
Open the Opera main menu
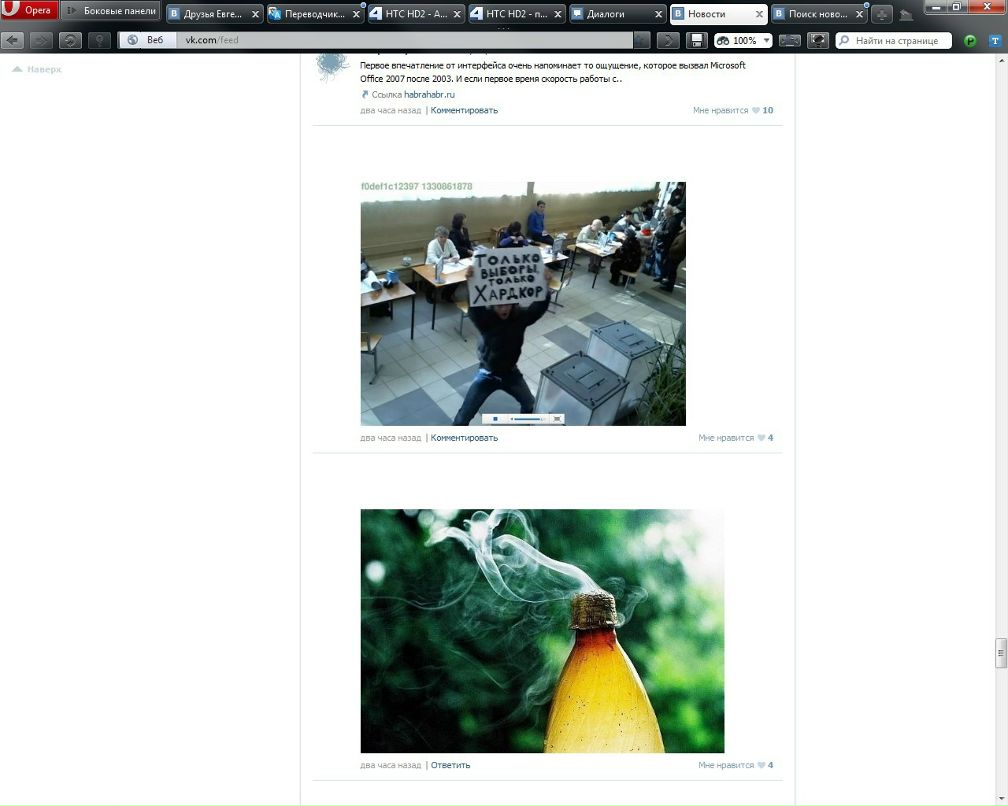tap(30, 12)
